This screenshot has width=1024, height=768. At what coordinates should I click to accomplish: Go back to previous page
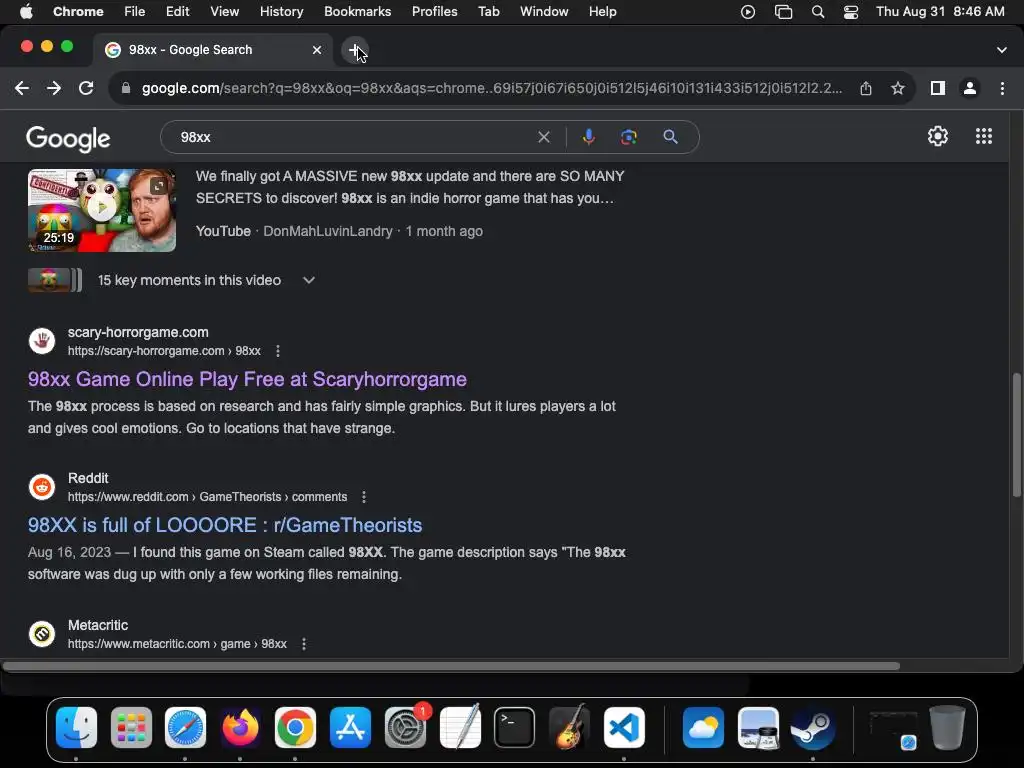(x=22, y=88)
